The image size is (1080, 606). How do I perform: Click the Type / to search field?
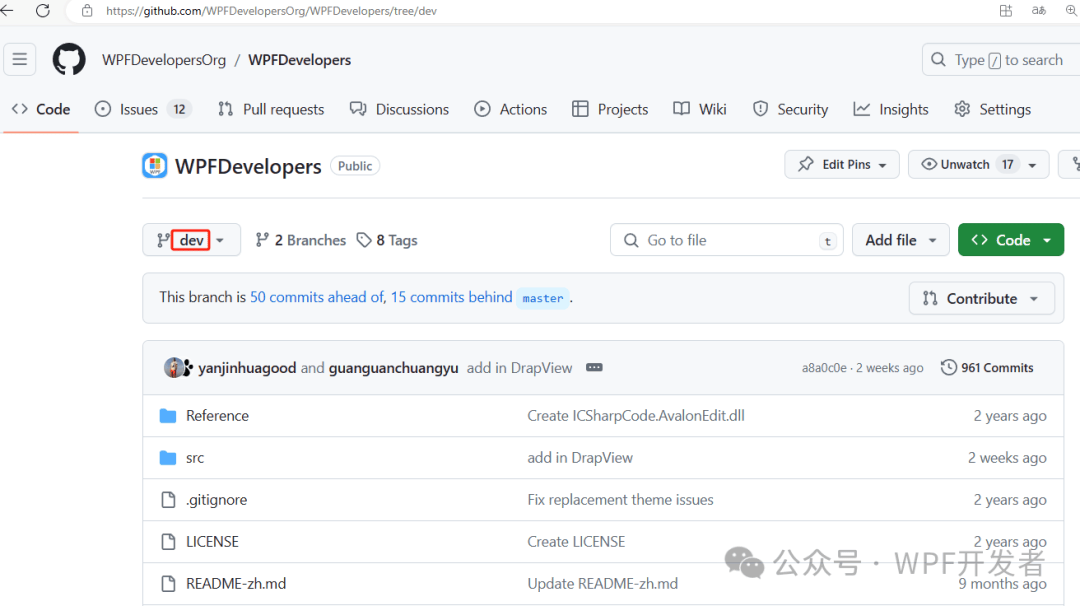(1000, 59)
